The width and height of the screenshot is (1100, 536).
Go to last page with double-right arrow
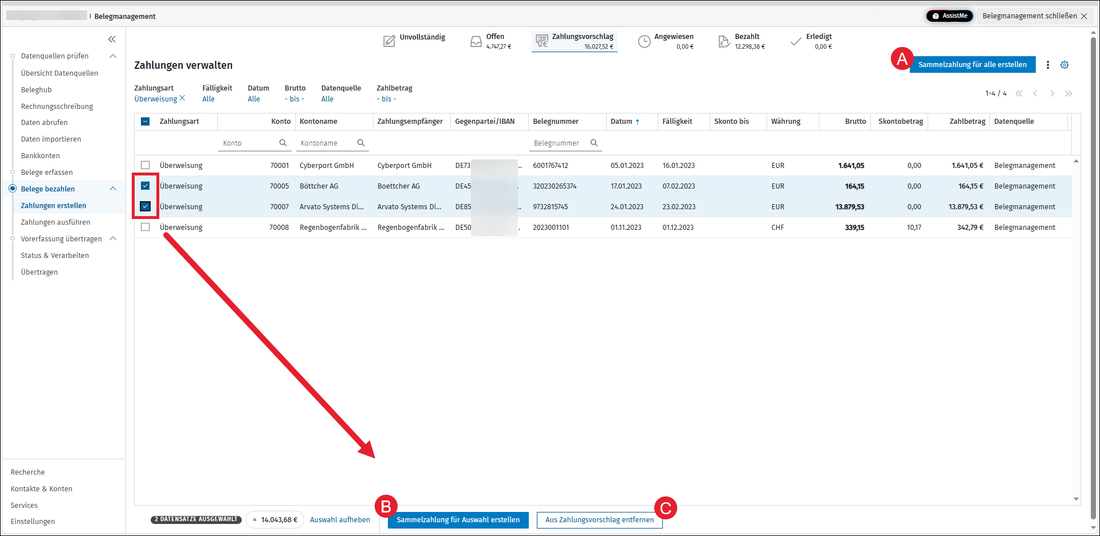pos(1068,93)
